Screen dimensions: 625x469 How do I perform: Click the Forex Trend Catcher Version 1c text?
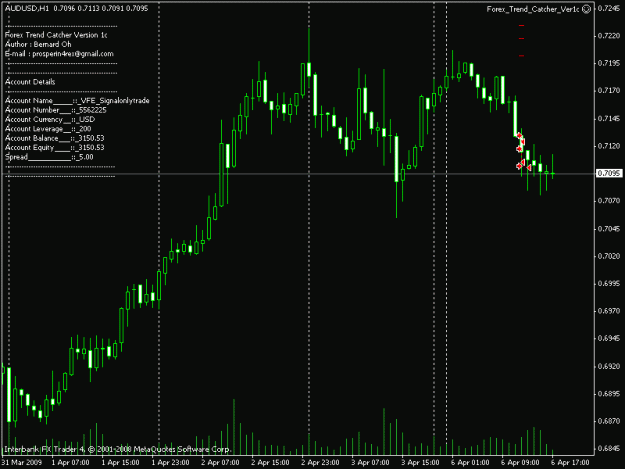click(56, 35)
